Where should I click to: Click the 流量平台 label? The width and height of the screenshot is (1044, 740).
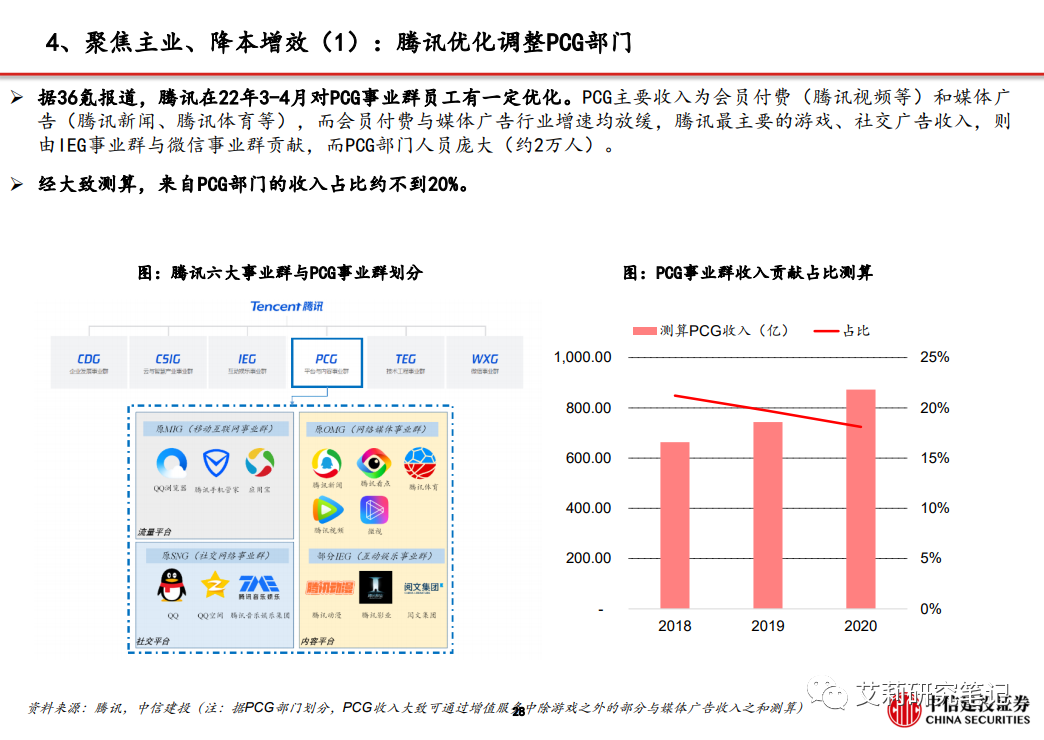(154, 532)
